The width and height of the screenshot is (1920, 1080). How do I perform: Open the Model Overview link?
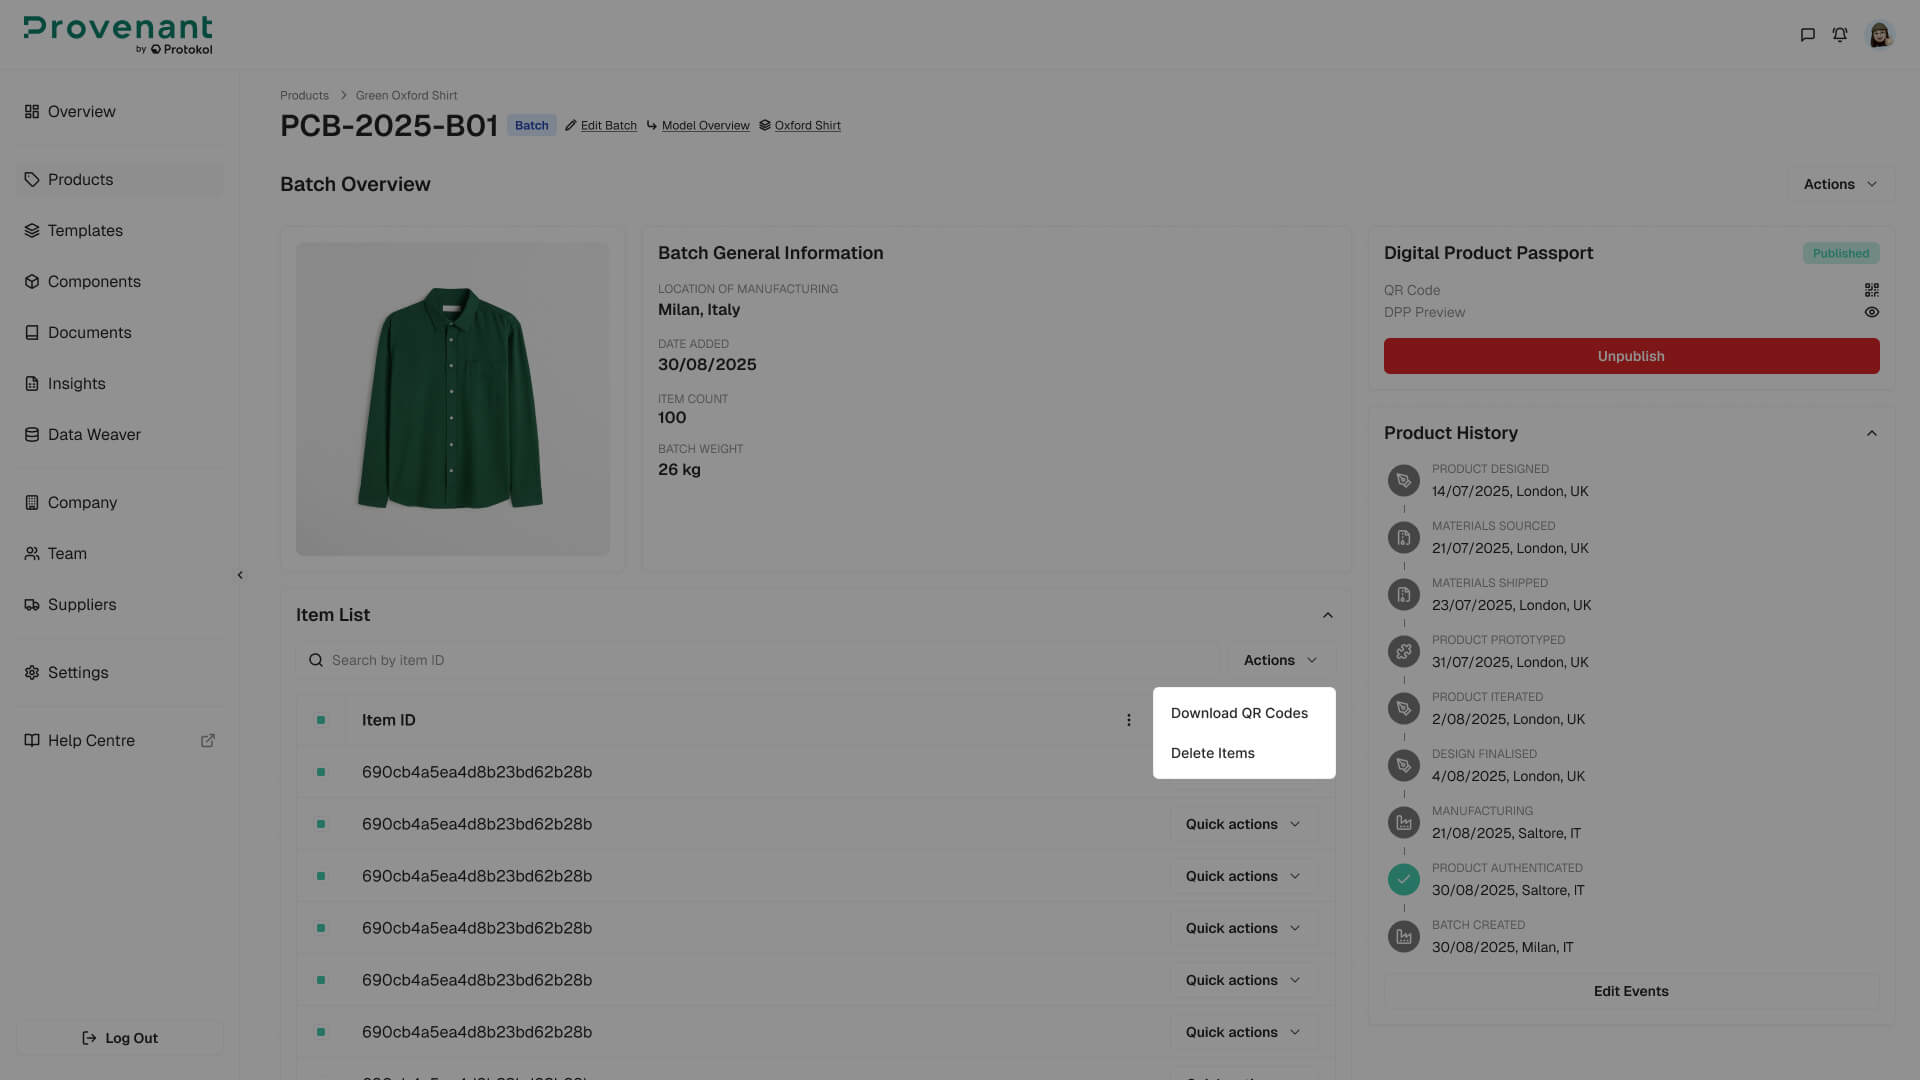click(x=705, y=126)
